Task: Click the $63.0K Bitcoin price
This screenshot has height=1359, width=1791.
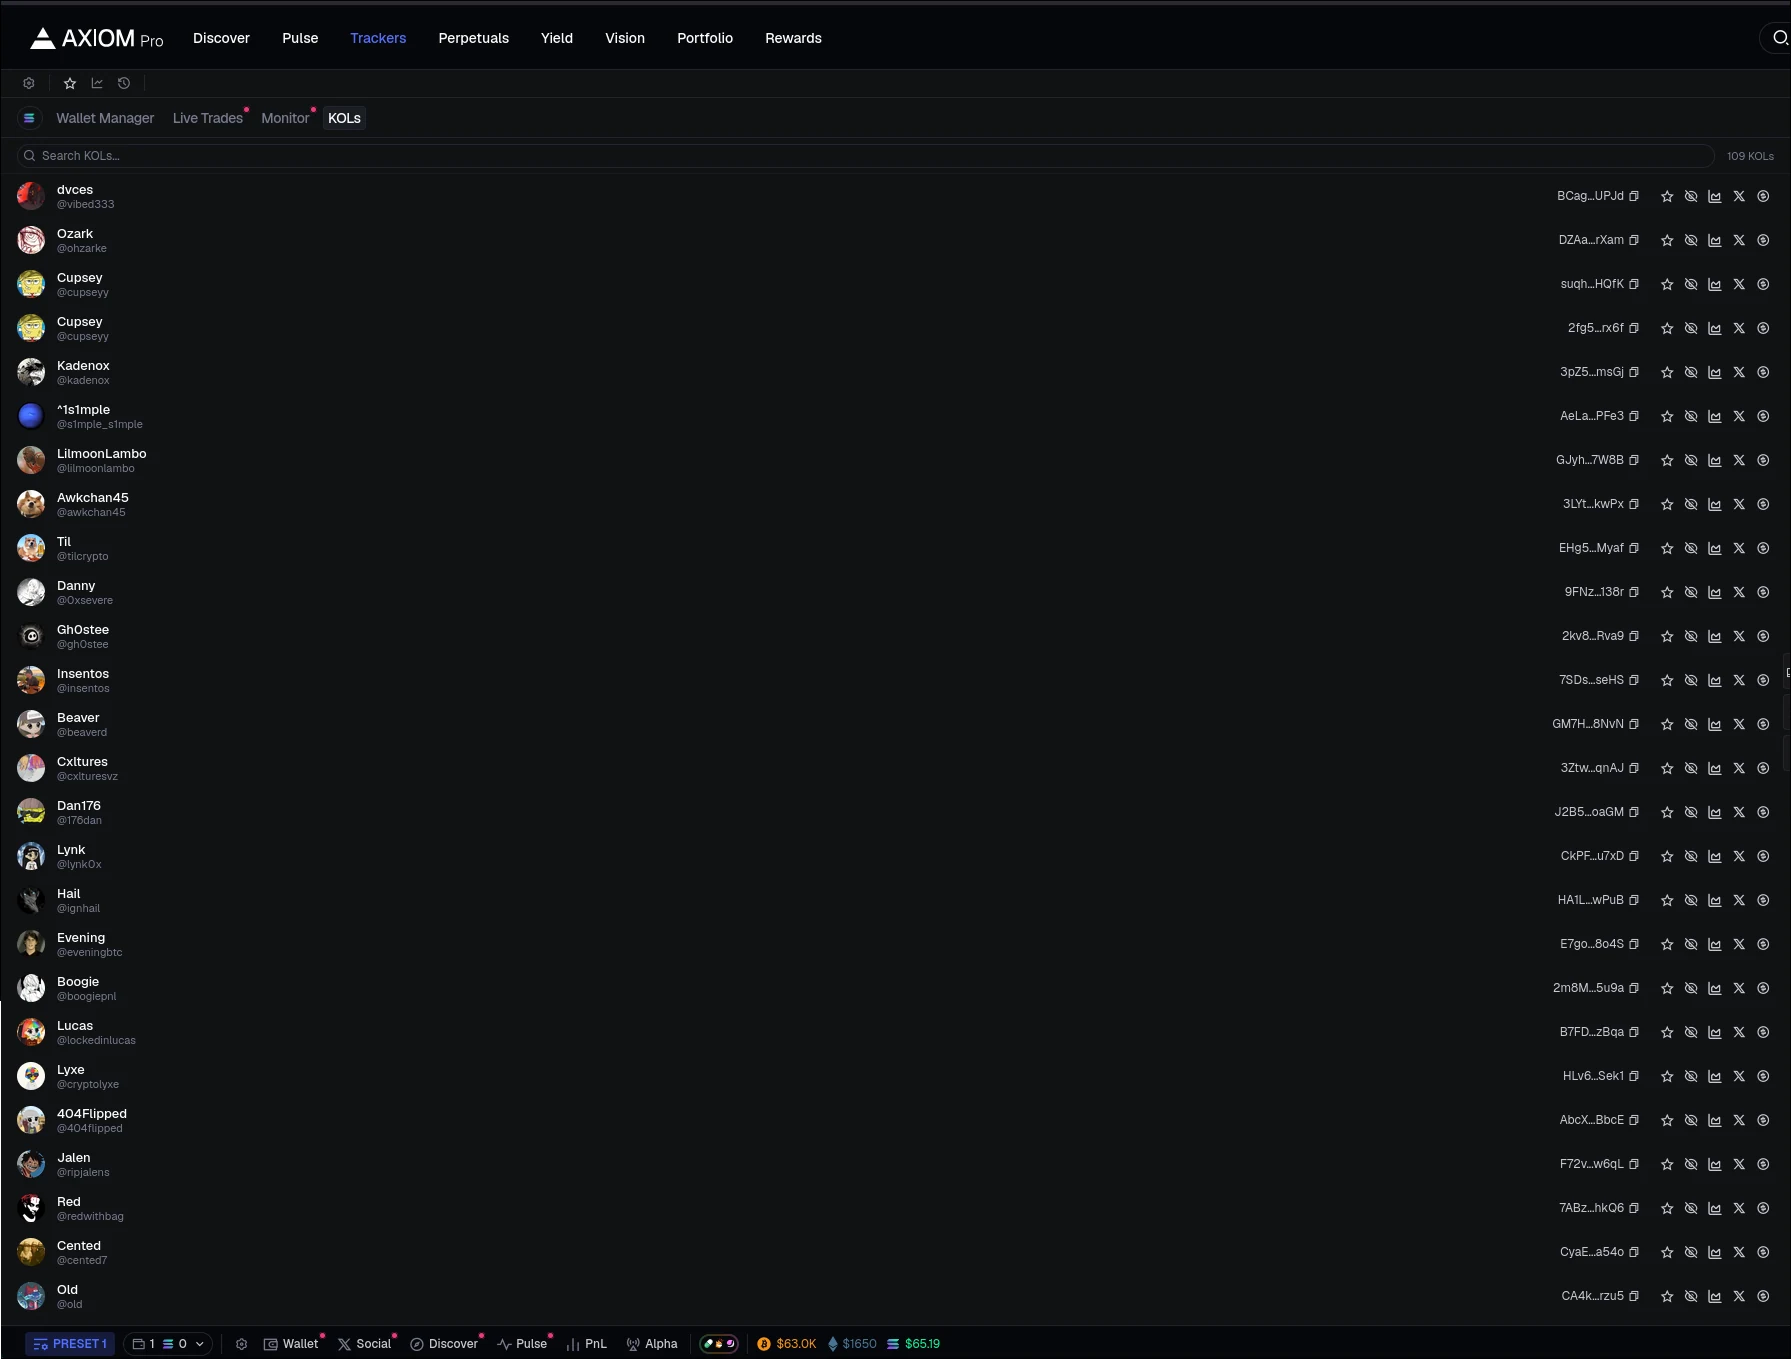Action: pyautogui.click(x=787, y=1344)
